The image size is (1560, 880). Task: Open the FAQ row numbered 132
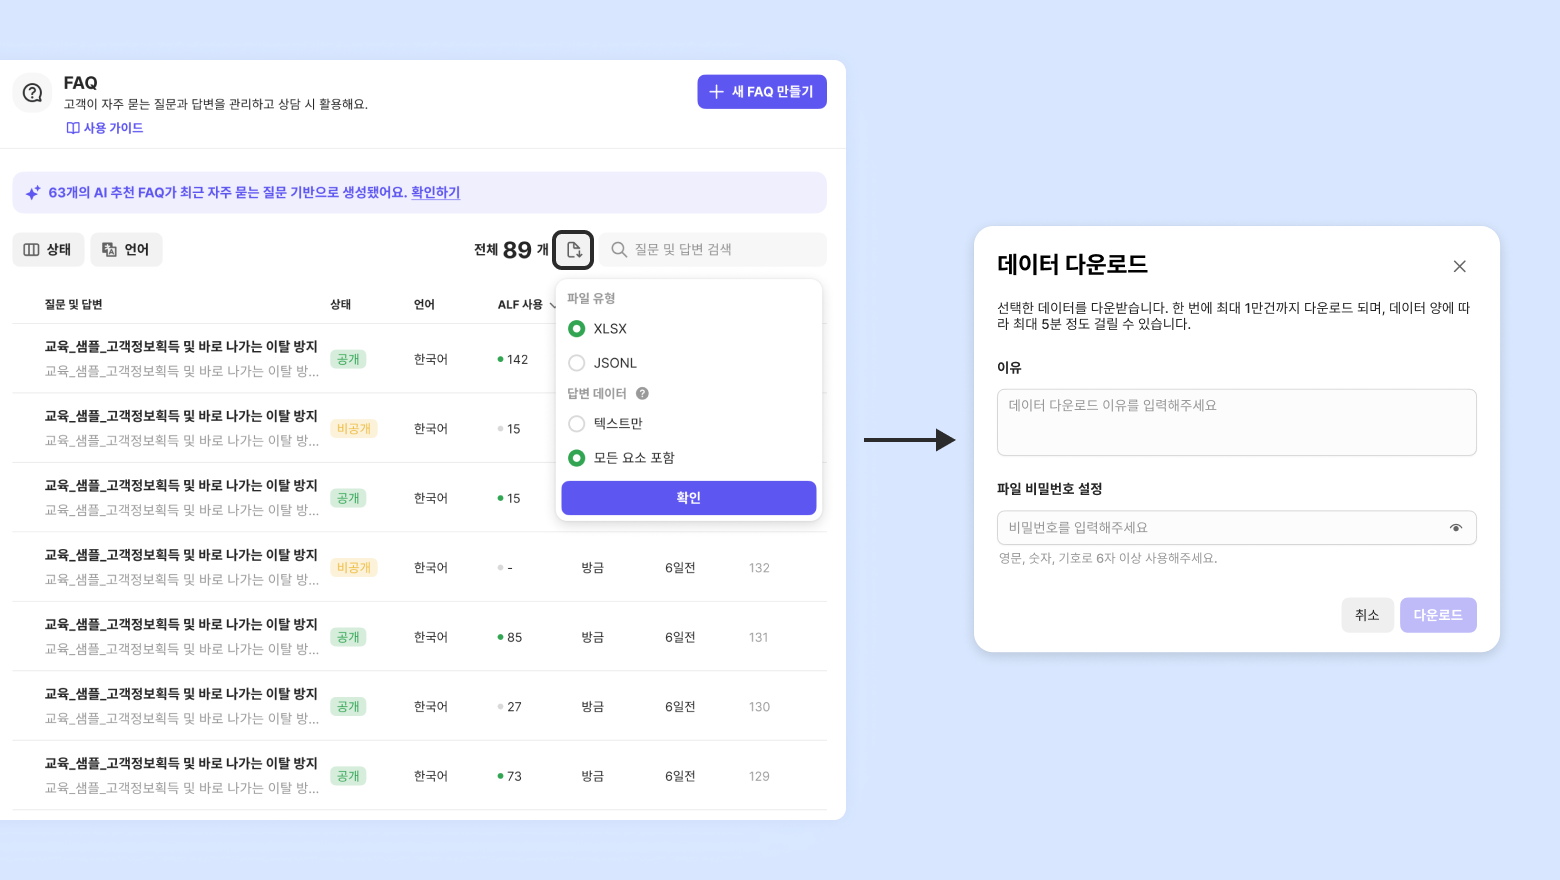(419, 567)
